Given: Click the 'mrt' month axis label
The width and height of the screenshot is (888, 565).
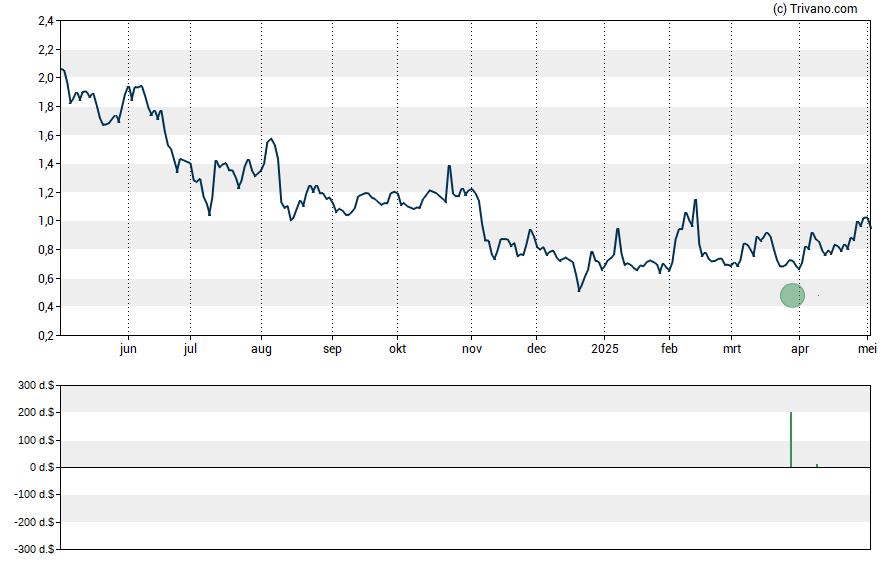Looking at the screenshot, I should click(x=732, y=349).
